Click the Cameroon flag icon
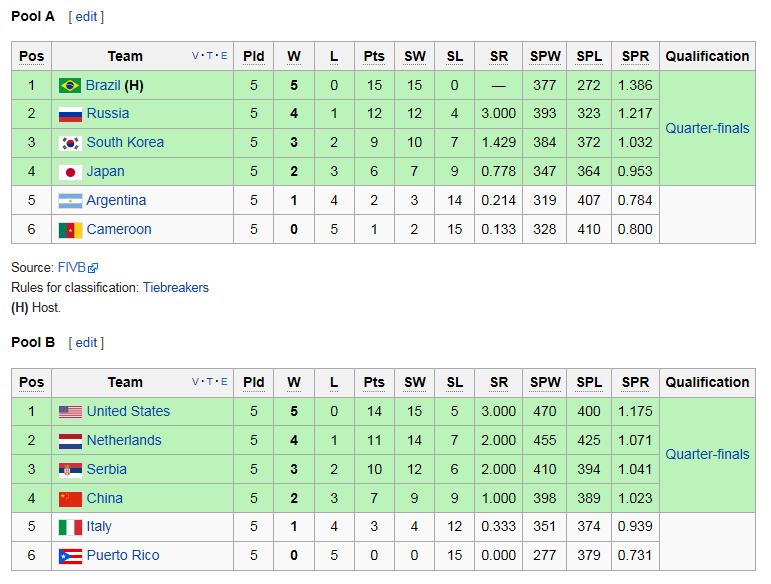771x584 pixels. coord(70,230)
